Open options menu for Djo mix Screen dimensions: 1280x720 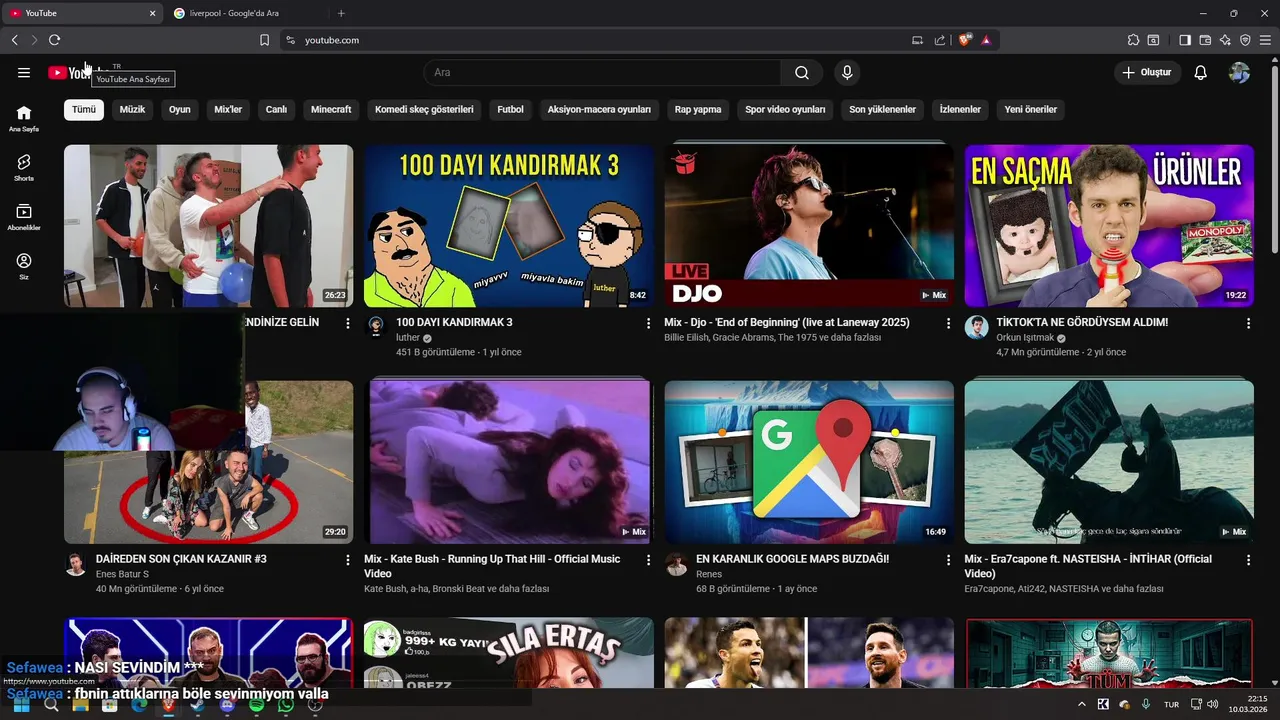point(948,323)
